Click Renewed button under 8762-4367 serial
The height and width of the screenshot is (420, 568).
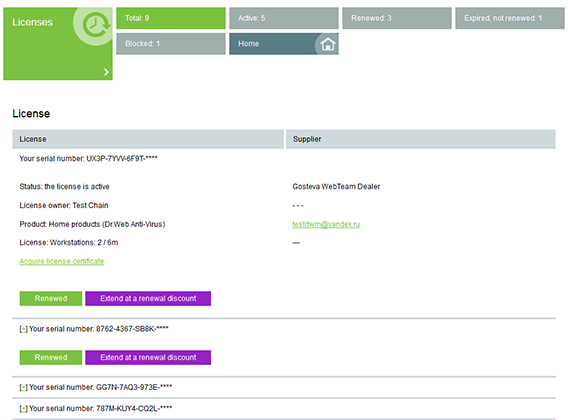click(51, 357)
